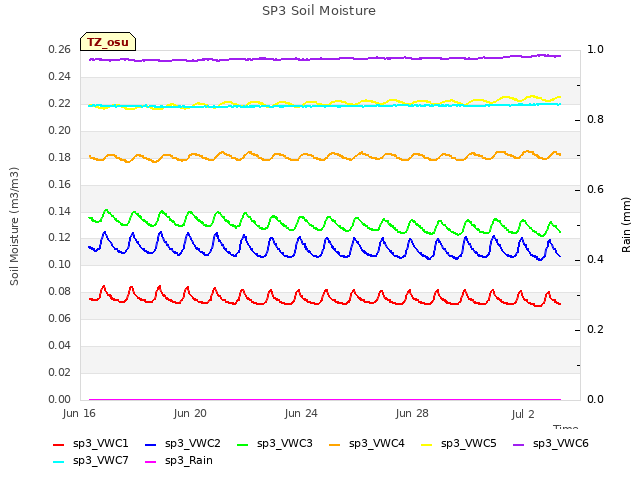Click the Soil Moisture (m3/m3) axis title
This screenshot has height=480, width=640.
coord(14,226)
